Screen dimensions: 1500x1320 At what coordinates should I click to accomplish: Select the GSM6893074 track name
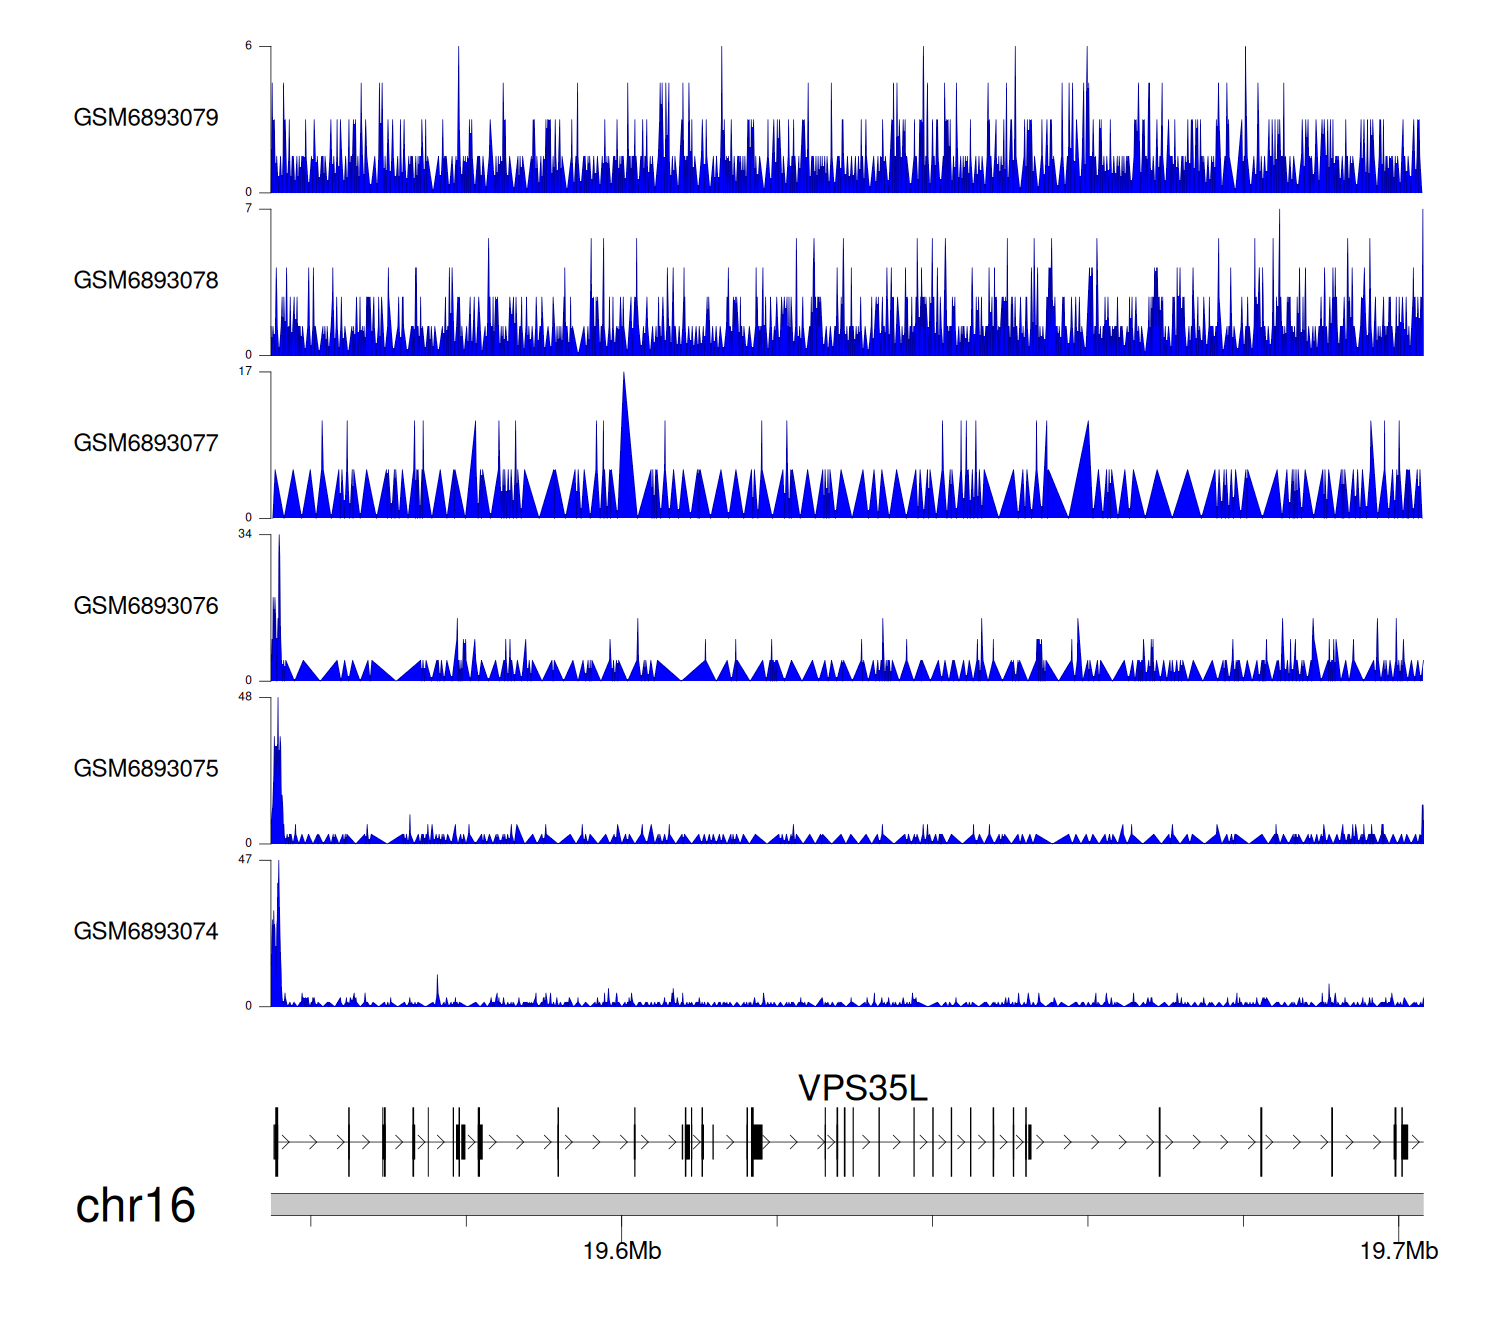(x=146, y=932)
